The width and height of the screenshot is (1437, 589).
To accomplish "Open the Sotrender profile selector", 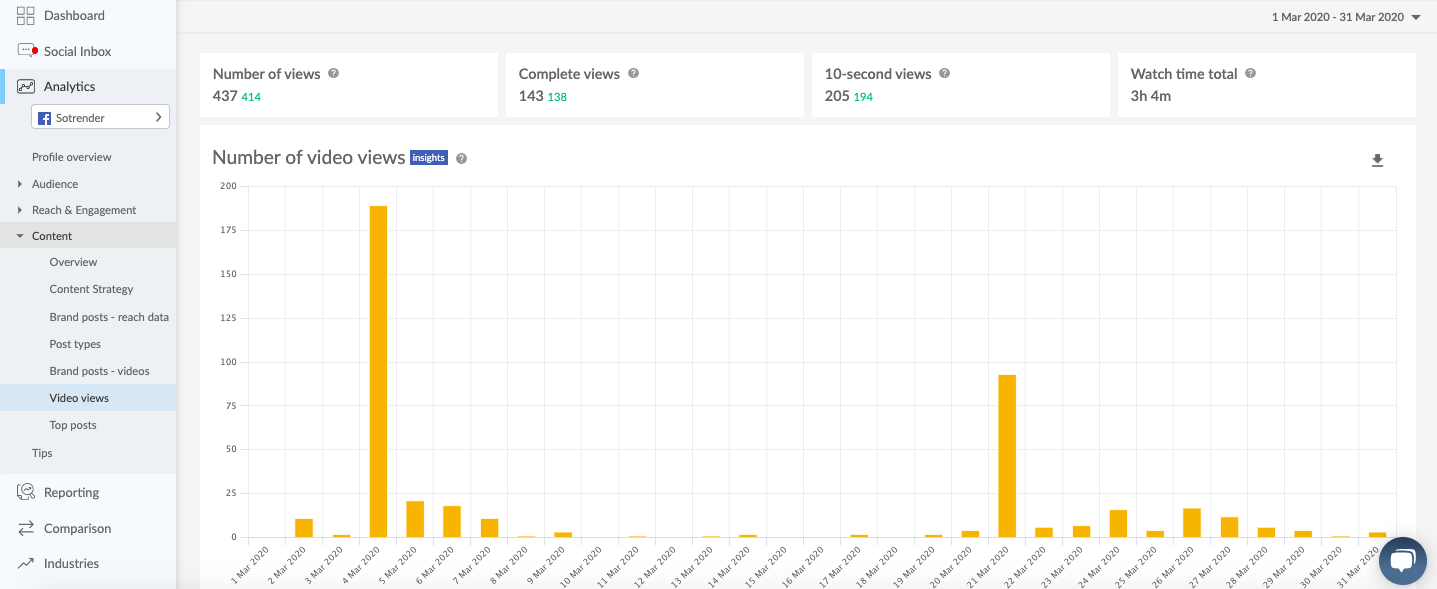I will (100, 118).
